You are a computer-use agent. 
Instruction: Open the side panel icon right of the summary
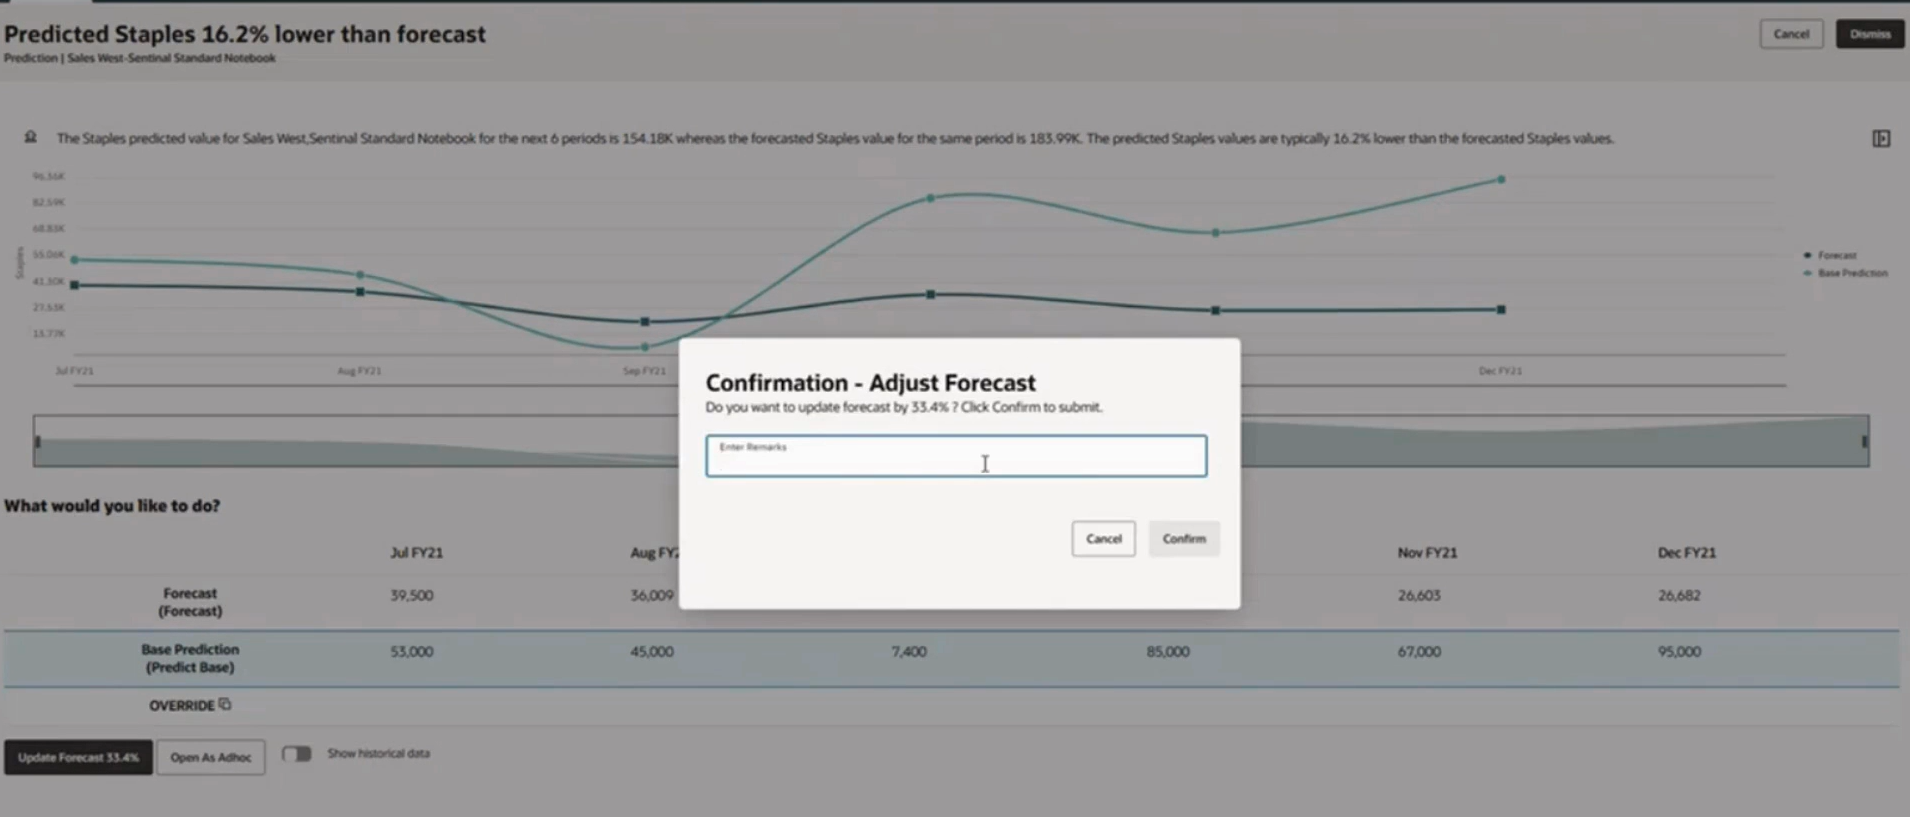tap(1881, 139)
